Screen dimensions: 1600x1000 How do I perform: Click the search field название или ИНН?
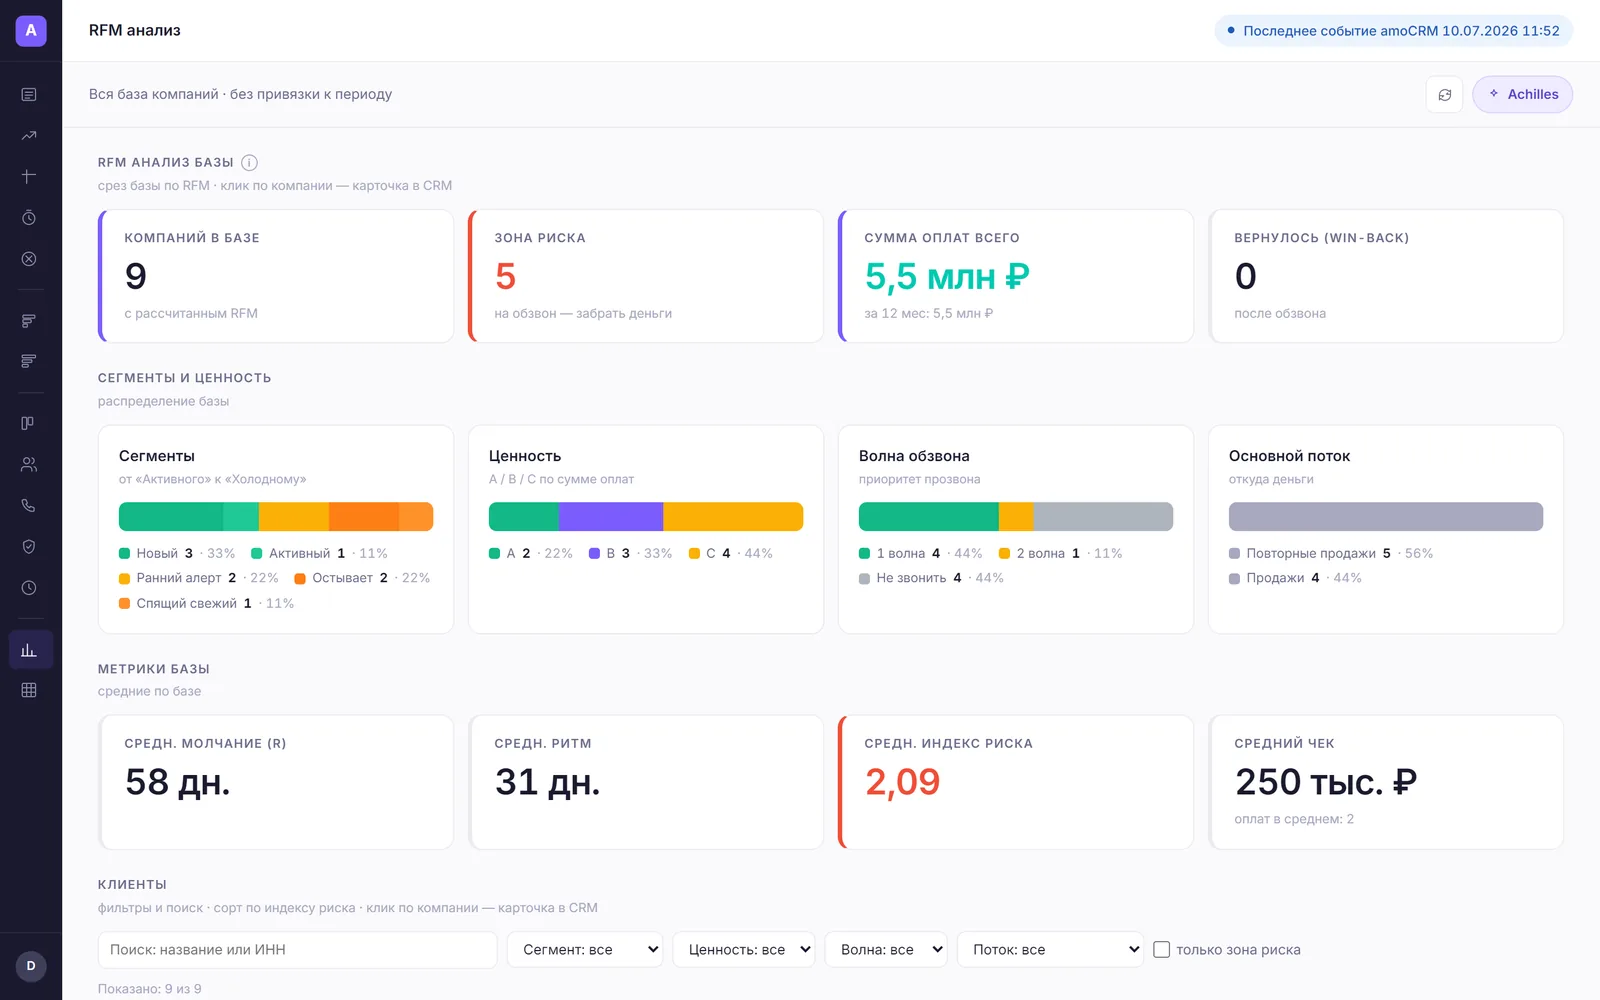click(298, 950)
